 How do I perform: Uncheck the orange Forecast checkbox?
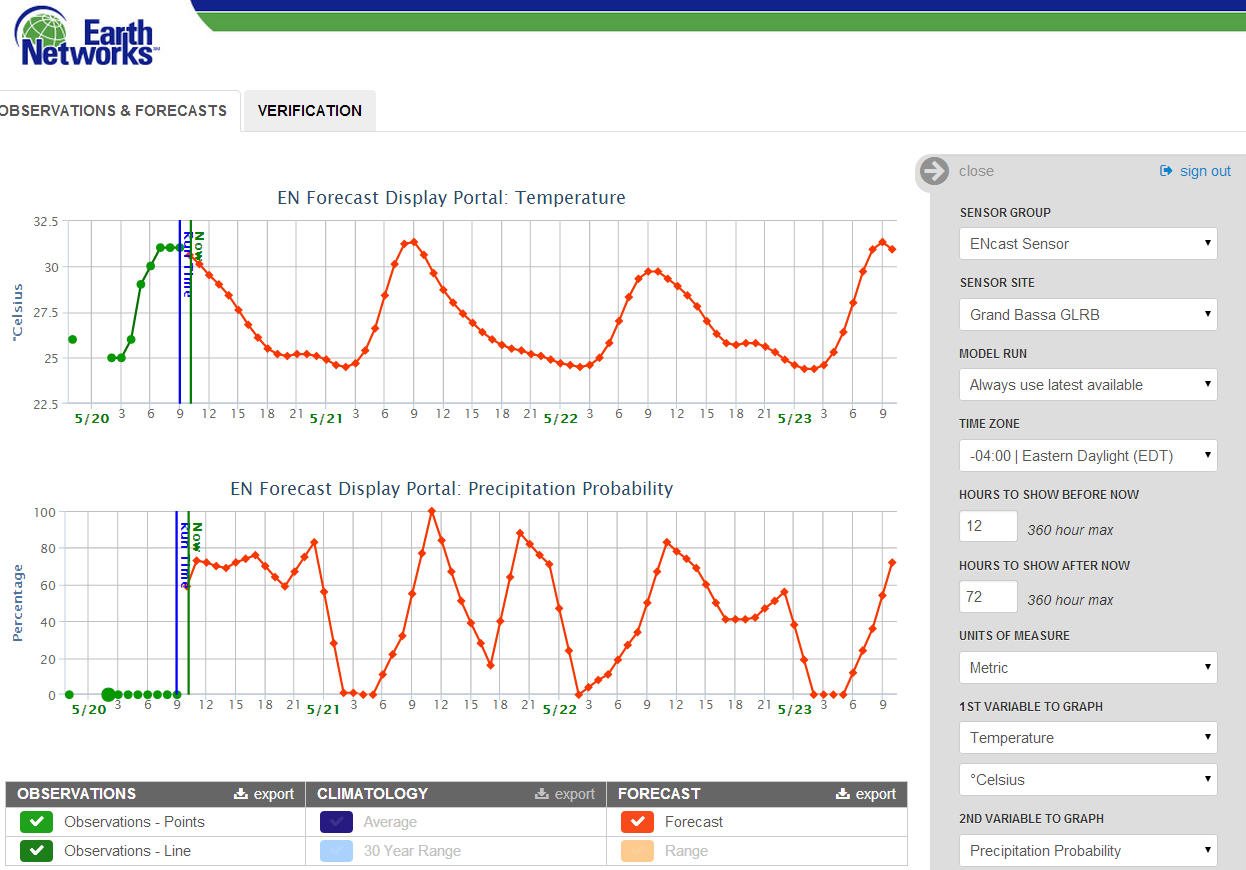pos(638,822)
